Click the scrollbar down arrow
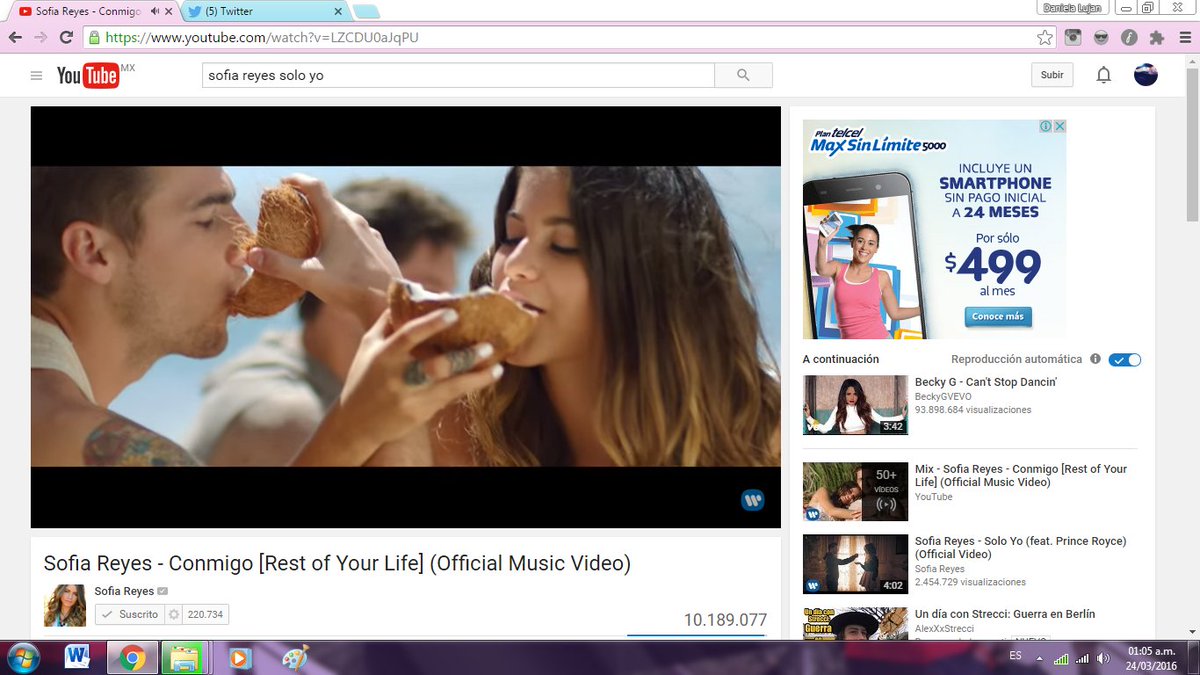 point(1192,632)
